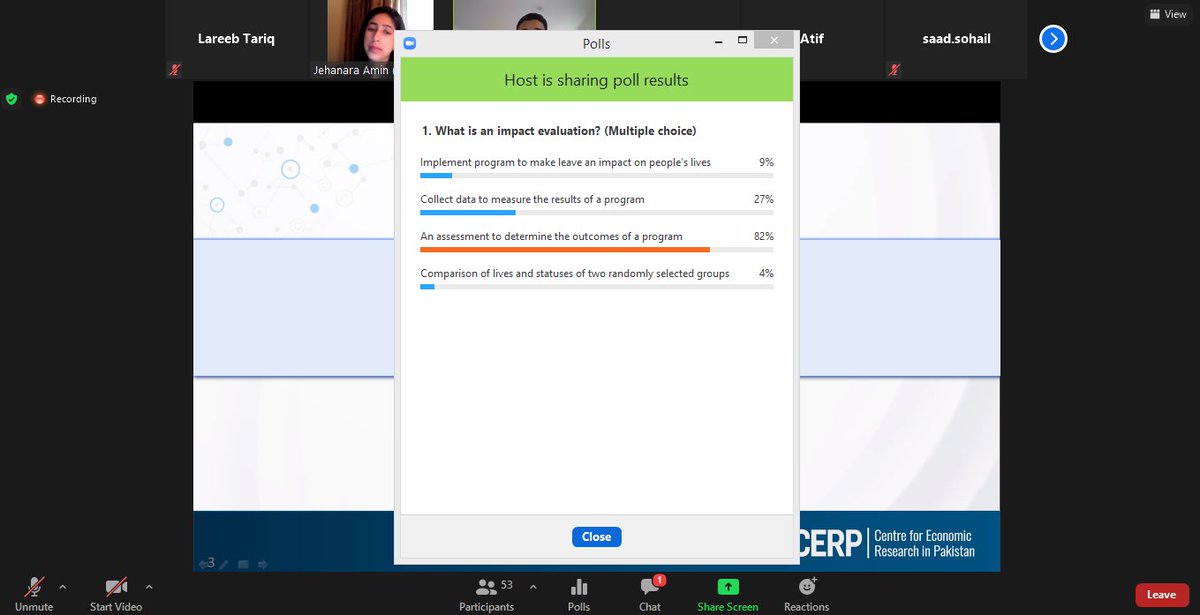Viewport: 1200px width, 615px height.
Task: Select 'Comparison of lives and statuses' option
Action: point(575,274)
